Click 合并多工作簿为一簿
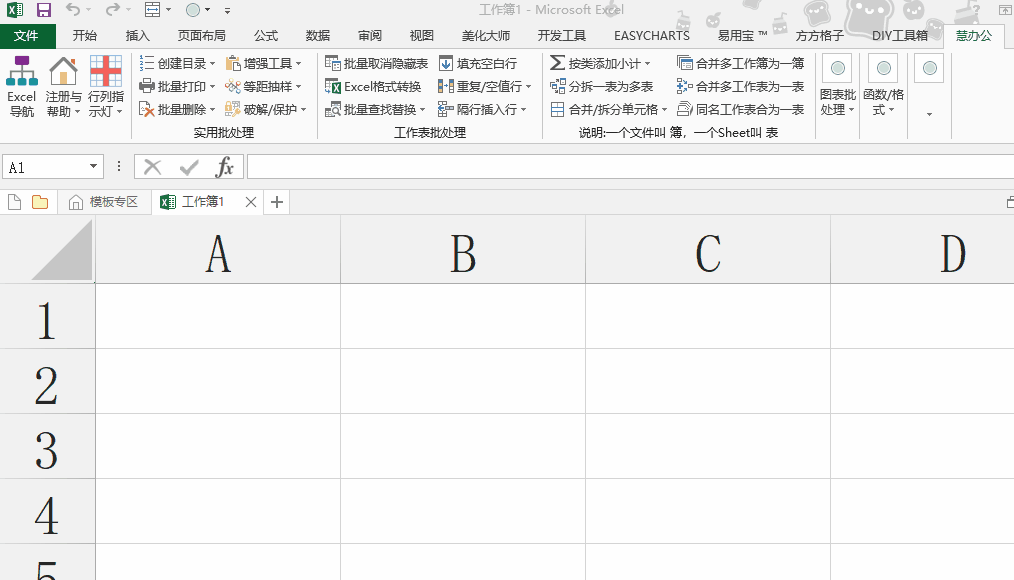This screenshot has width=1014, height=580. (x=740, y=63)
